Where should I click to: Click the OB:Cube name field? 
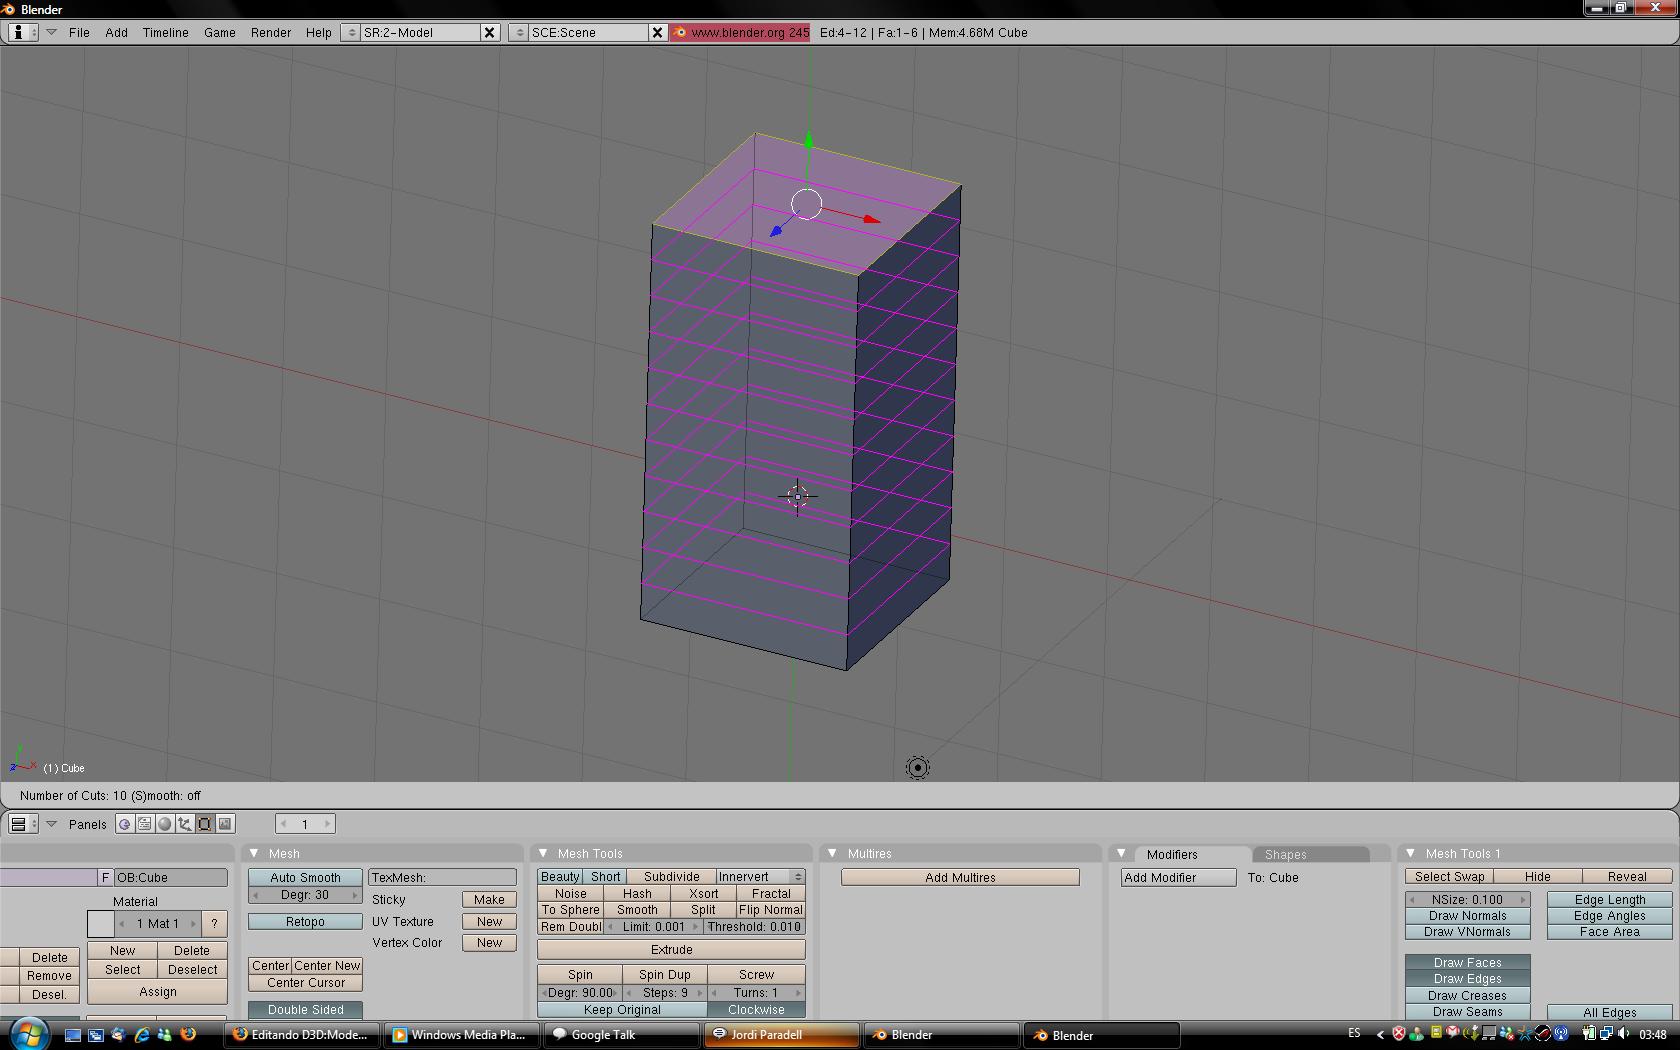tap(171, 877)
